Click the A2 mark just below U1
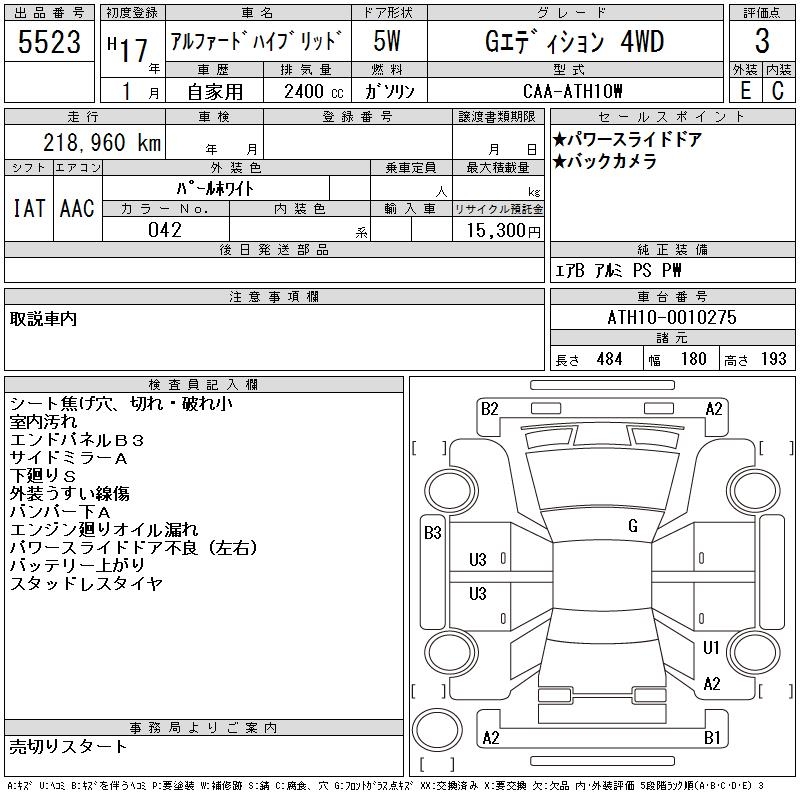 712,684
